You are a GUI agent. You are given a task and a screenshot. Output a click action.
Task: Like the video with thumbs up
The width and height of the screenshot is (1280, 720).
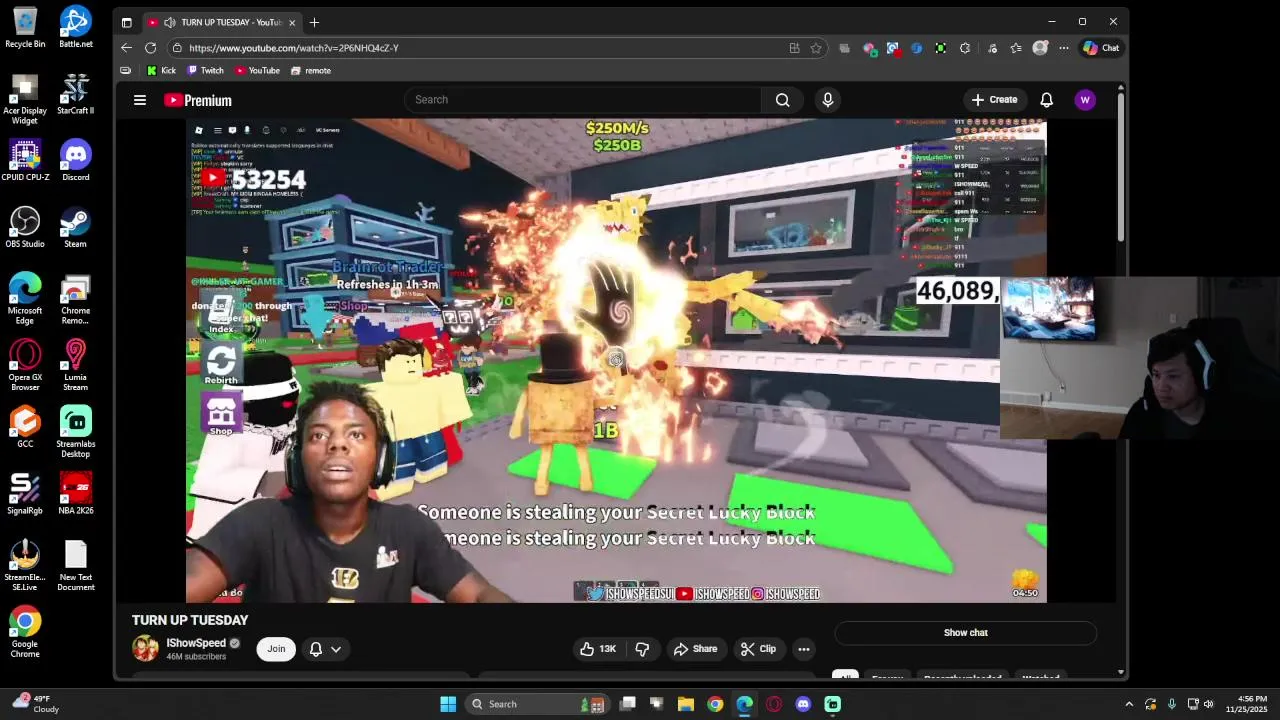[598, 649]
